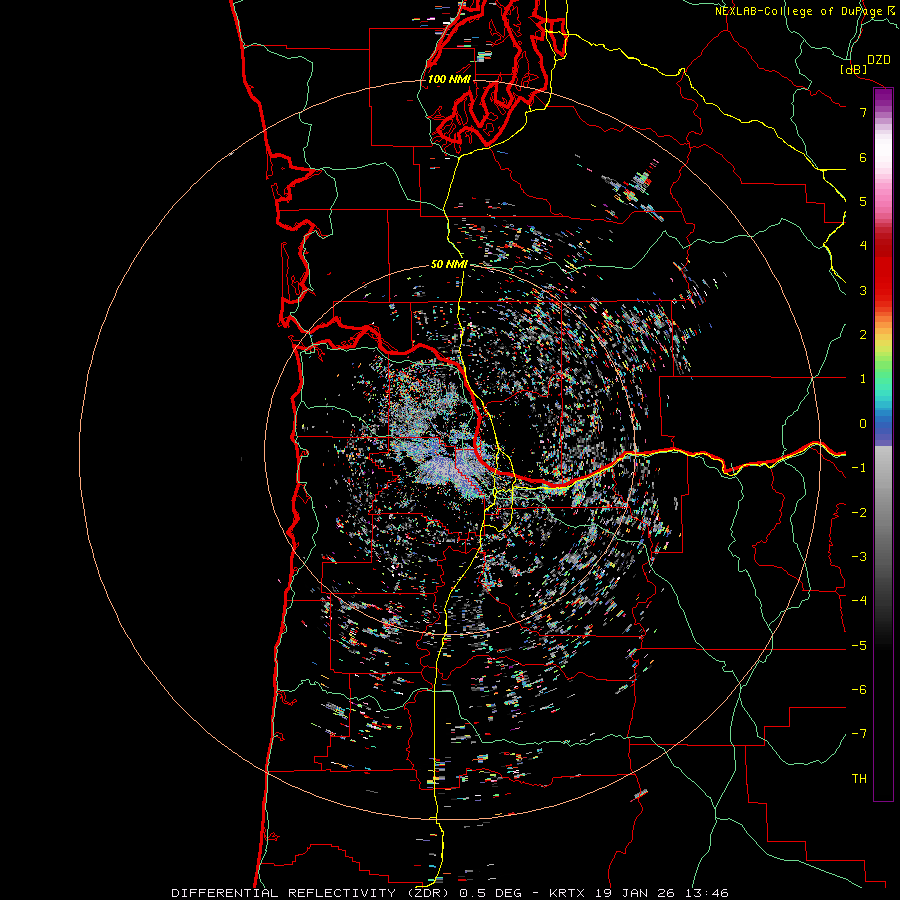Image resolution: width=900 pixels, height=900 pixels.
Task: Select the -6 value on the color scale
Action: (859, 690)
